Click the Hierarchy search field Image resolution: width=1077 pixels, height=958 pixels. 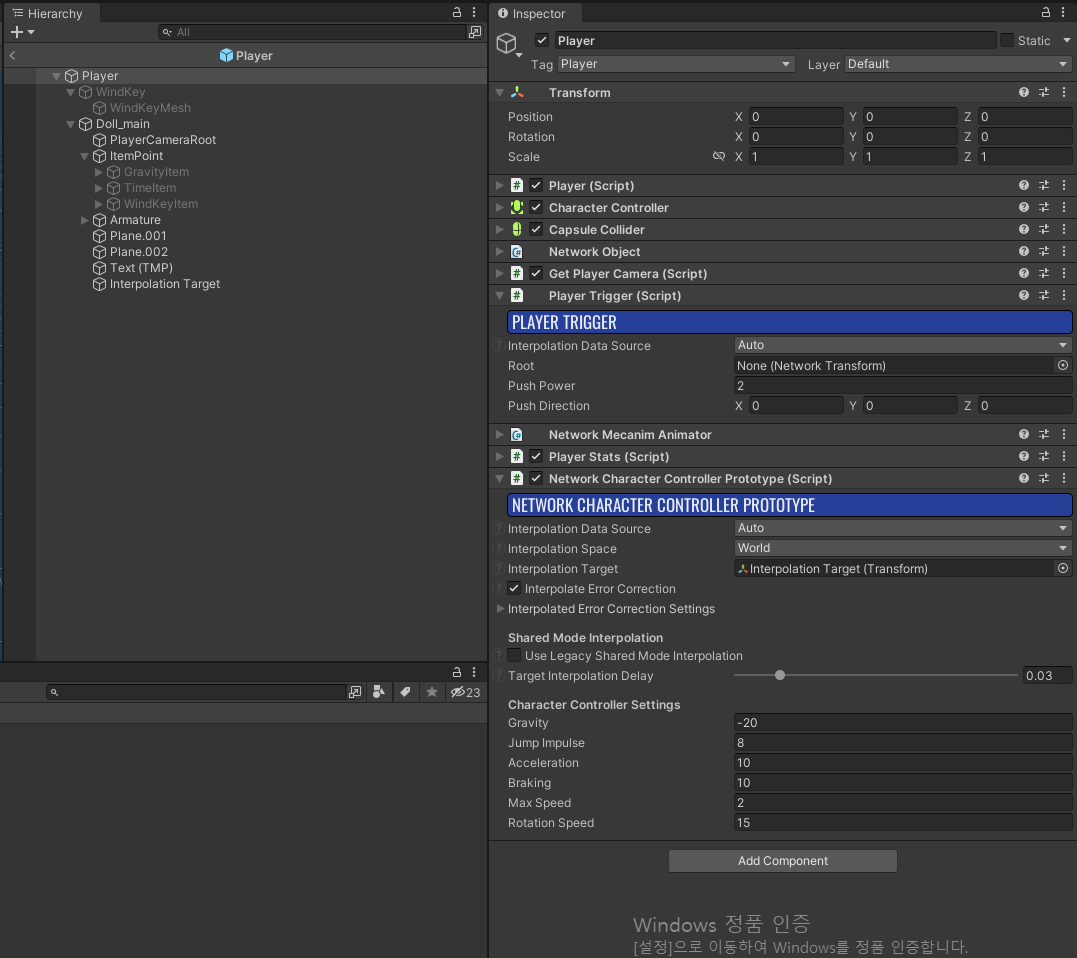(313, 32)
